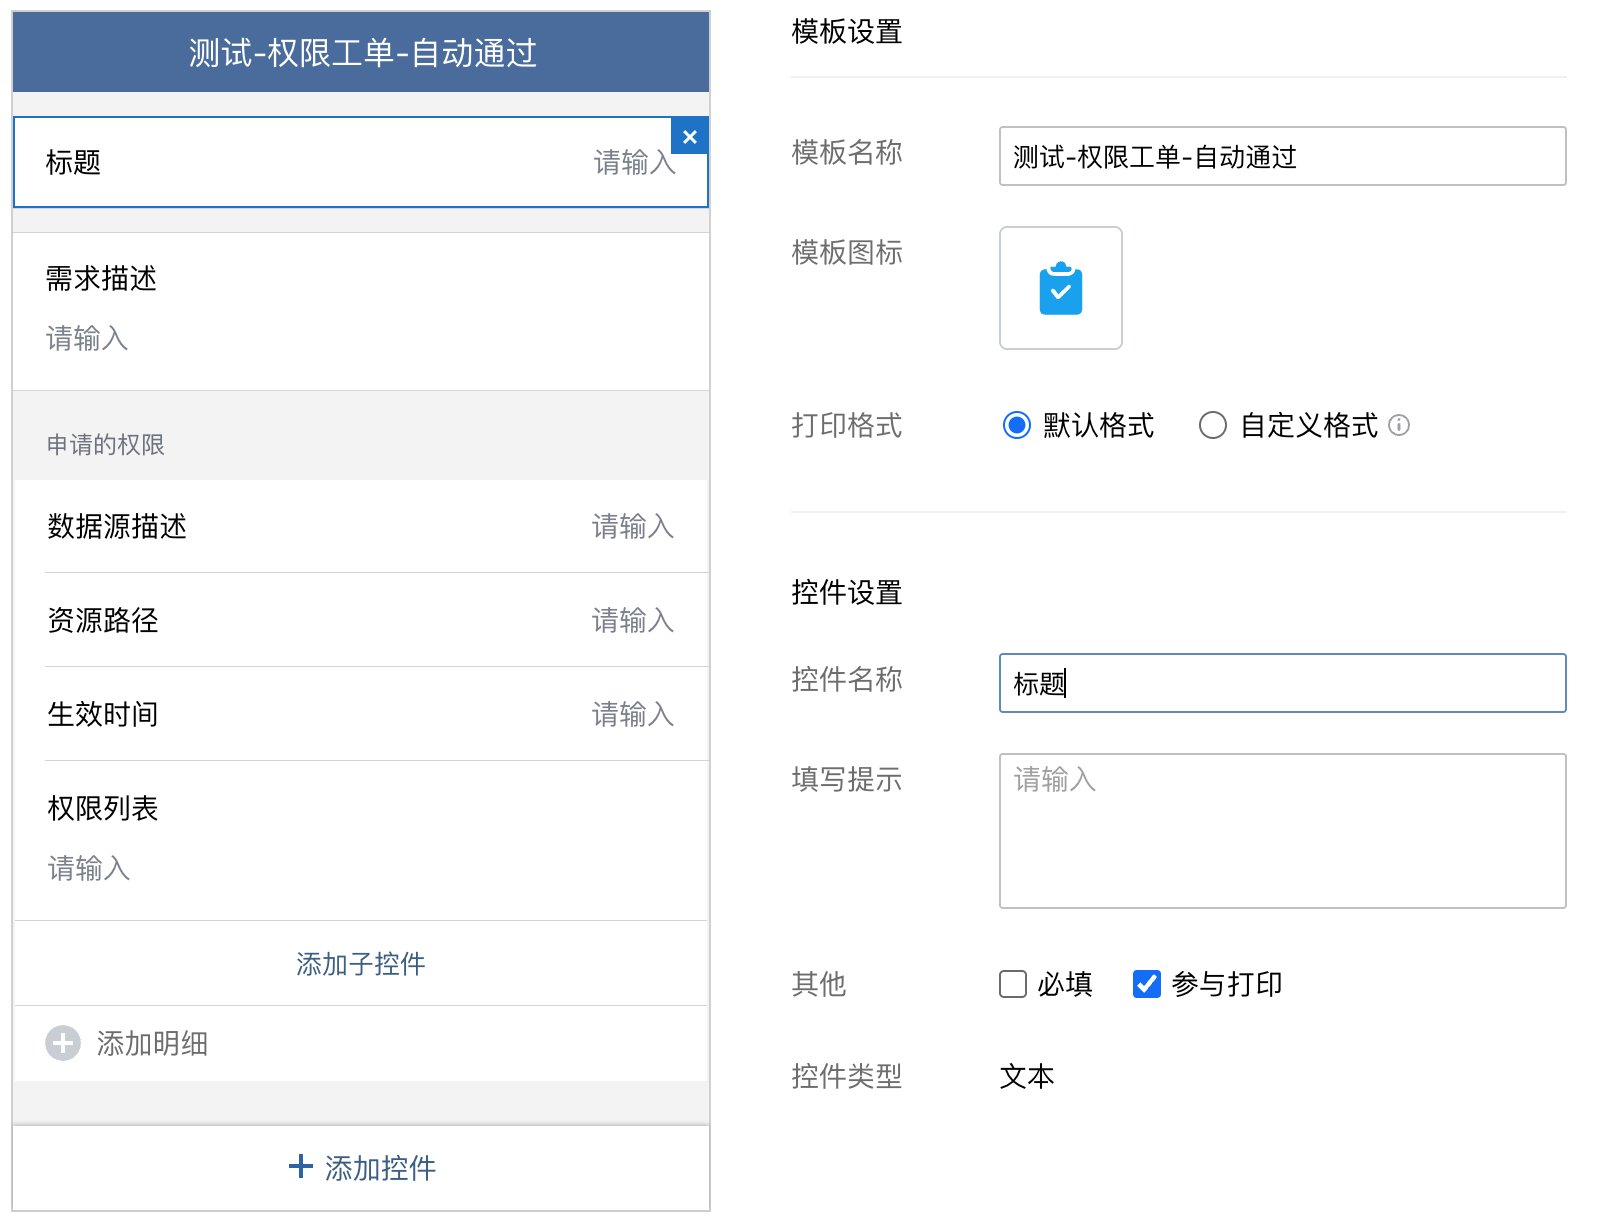
Task: Select the 自定义格式 radio option
Action: coord(1212,425)
